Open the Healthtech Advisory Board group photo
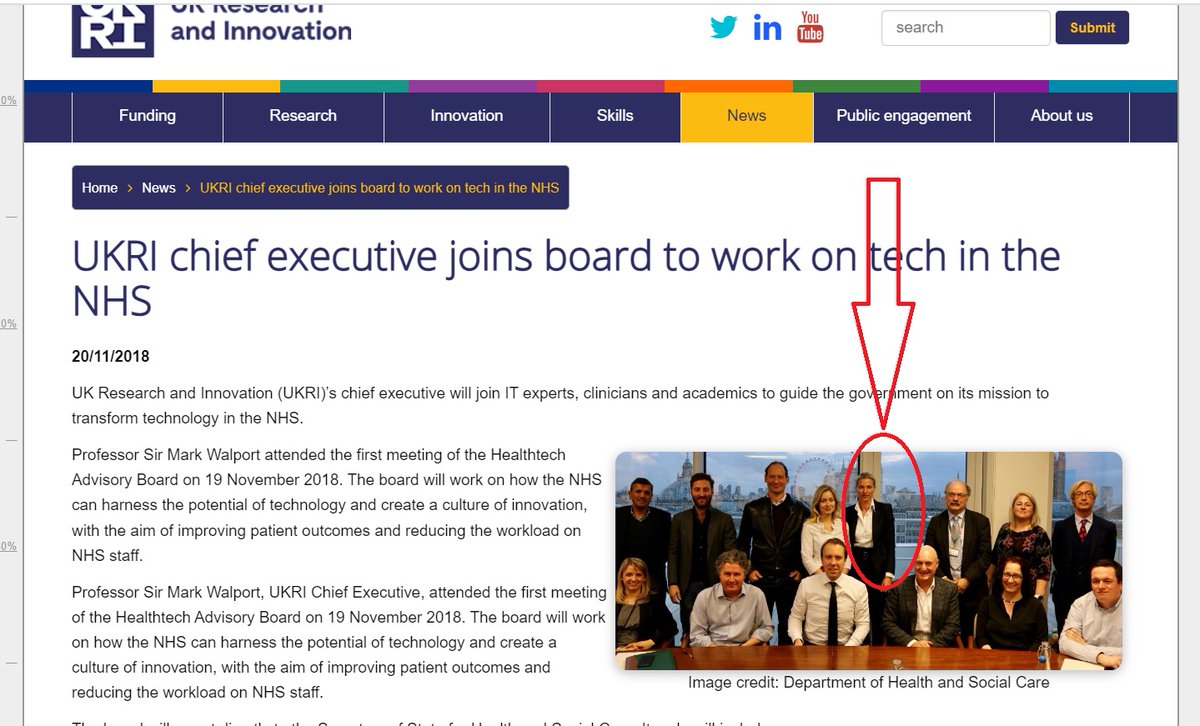 point(868,560)
